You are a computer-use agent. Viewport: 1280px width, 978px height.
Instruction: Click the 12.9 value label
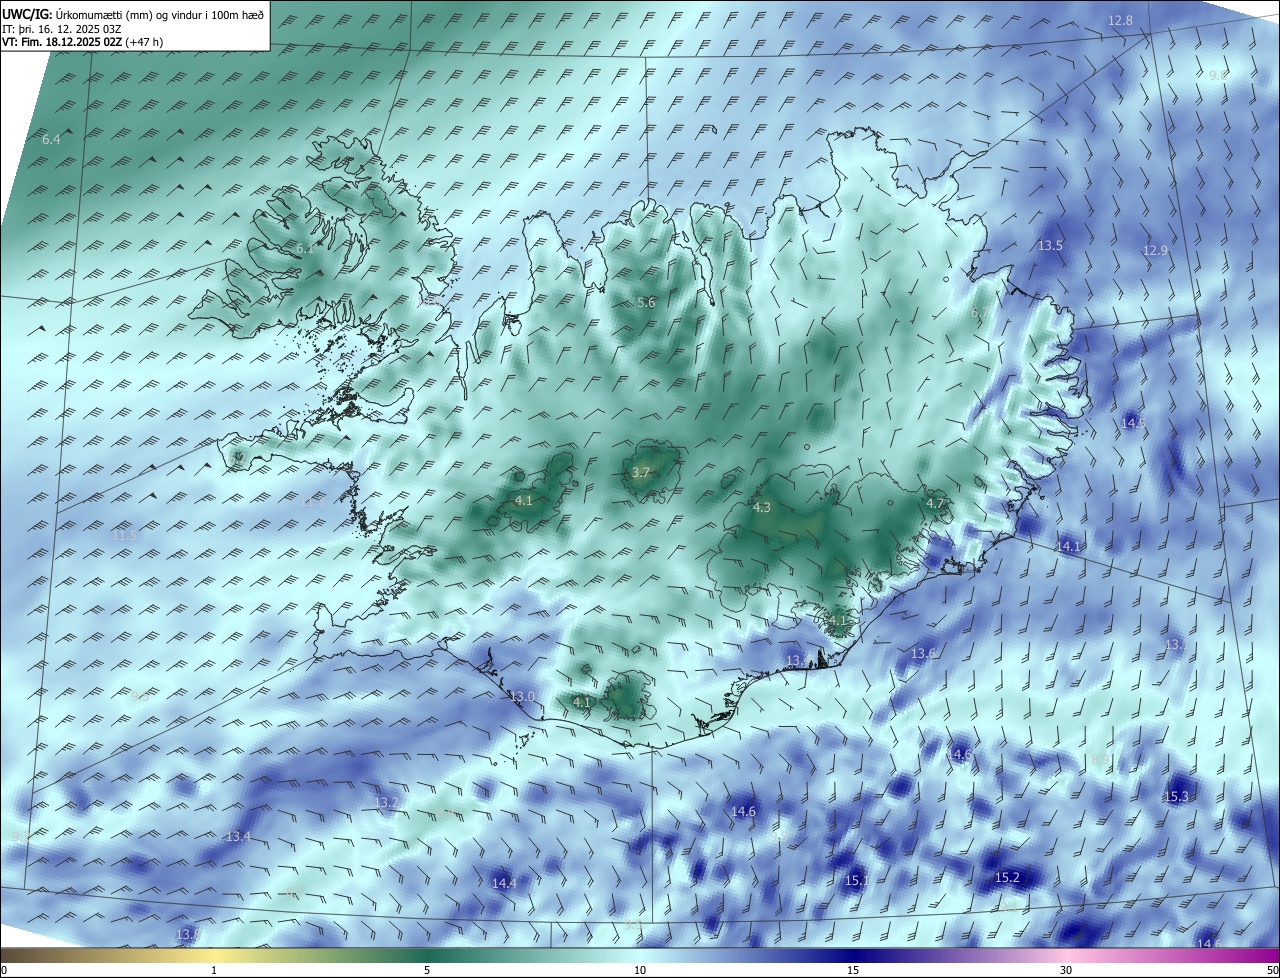(1155, 251)
